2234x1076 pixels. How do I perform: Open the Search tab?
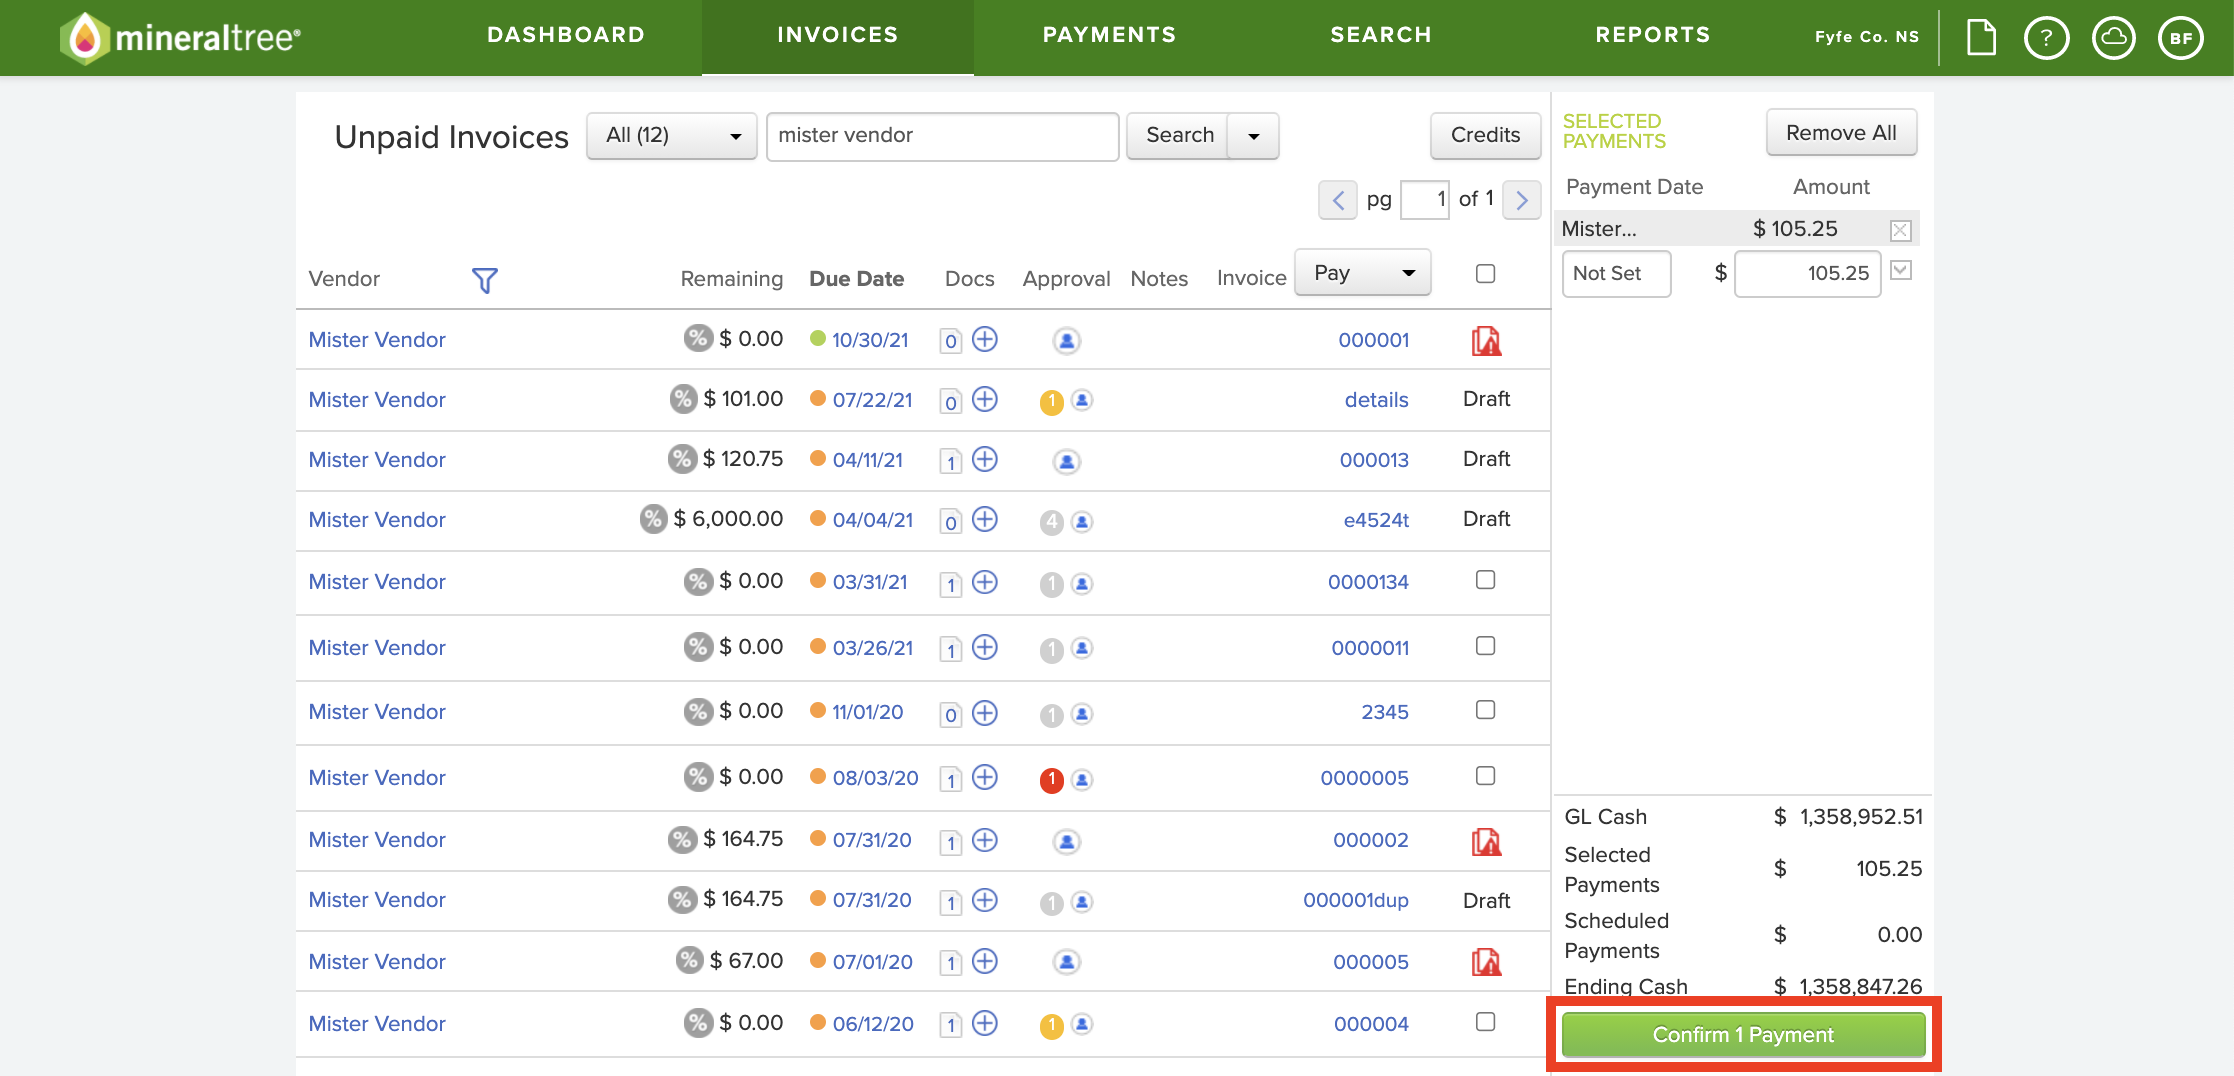1381,35
